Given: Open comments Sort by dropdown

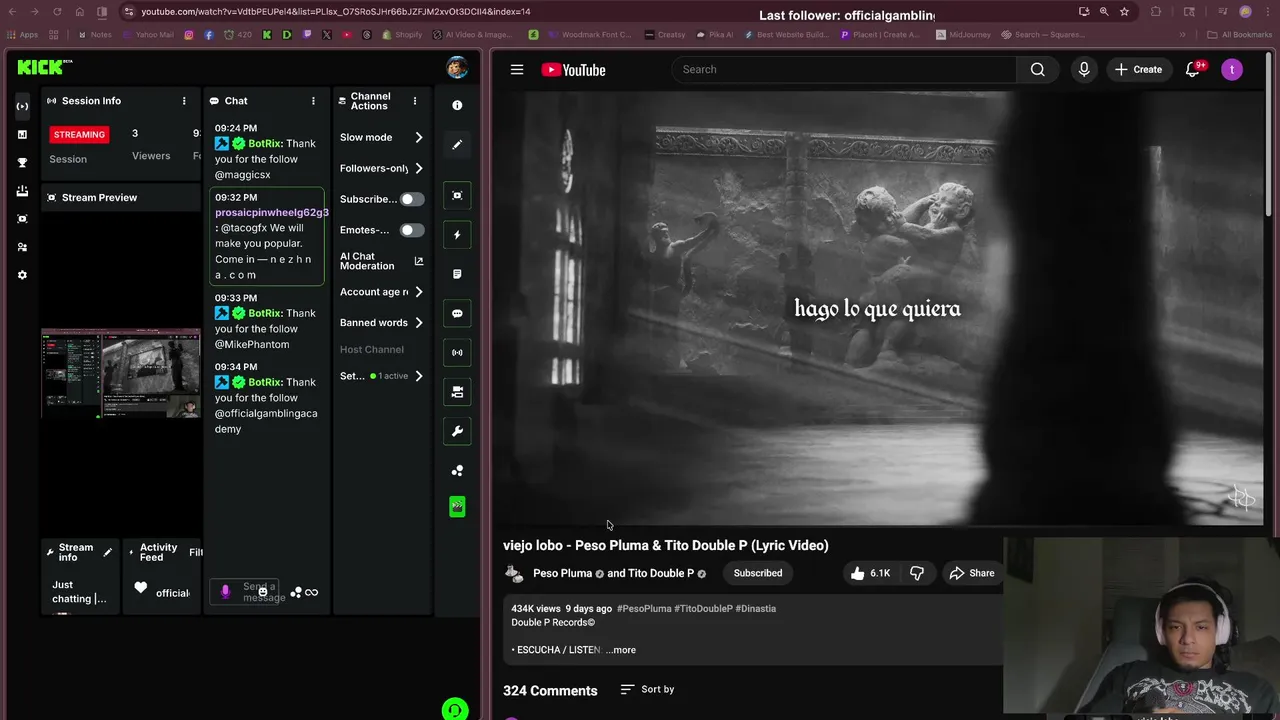Looking at the screenshot, I should pos(647,689).
